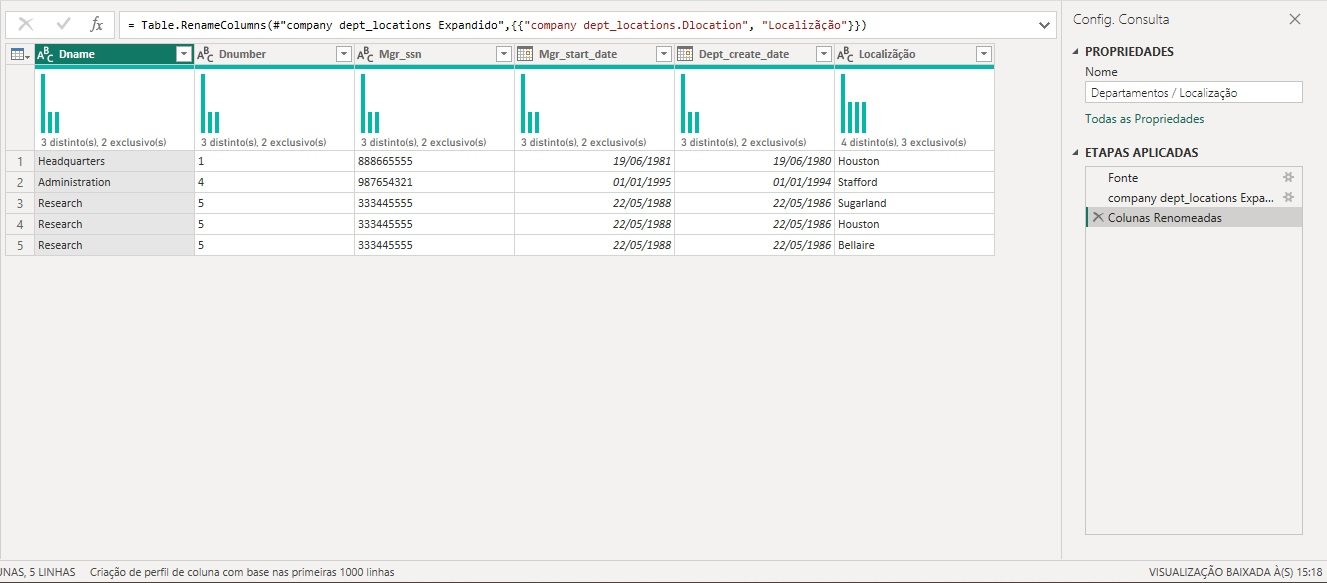Viewport: 1327px width, 583px height.
Task: Click the date type icon on Mgr_start_date
Action: [x=525, y=53]
